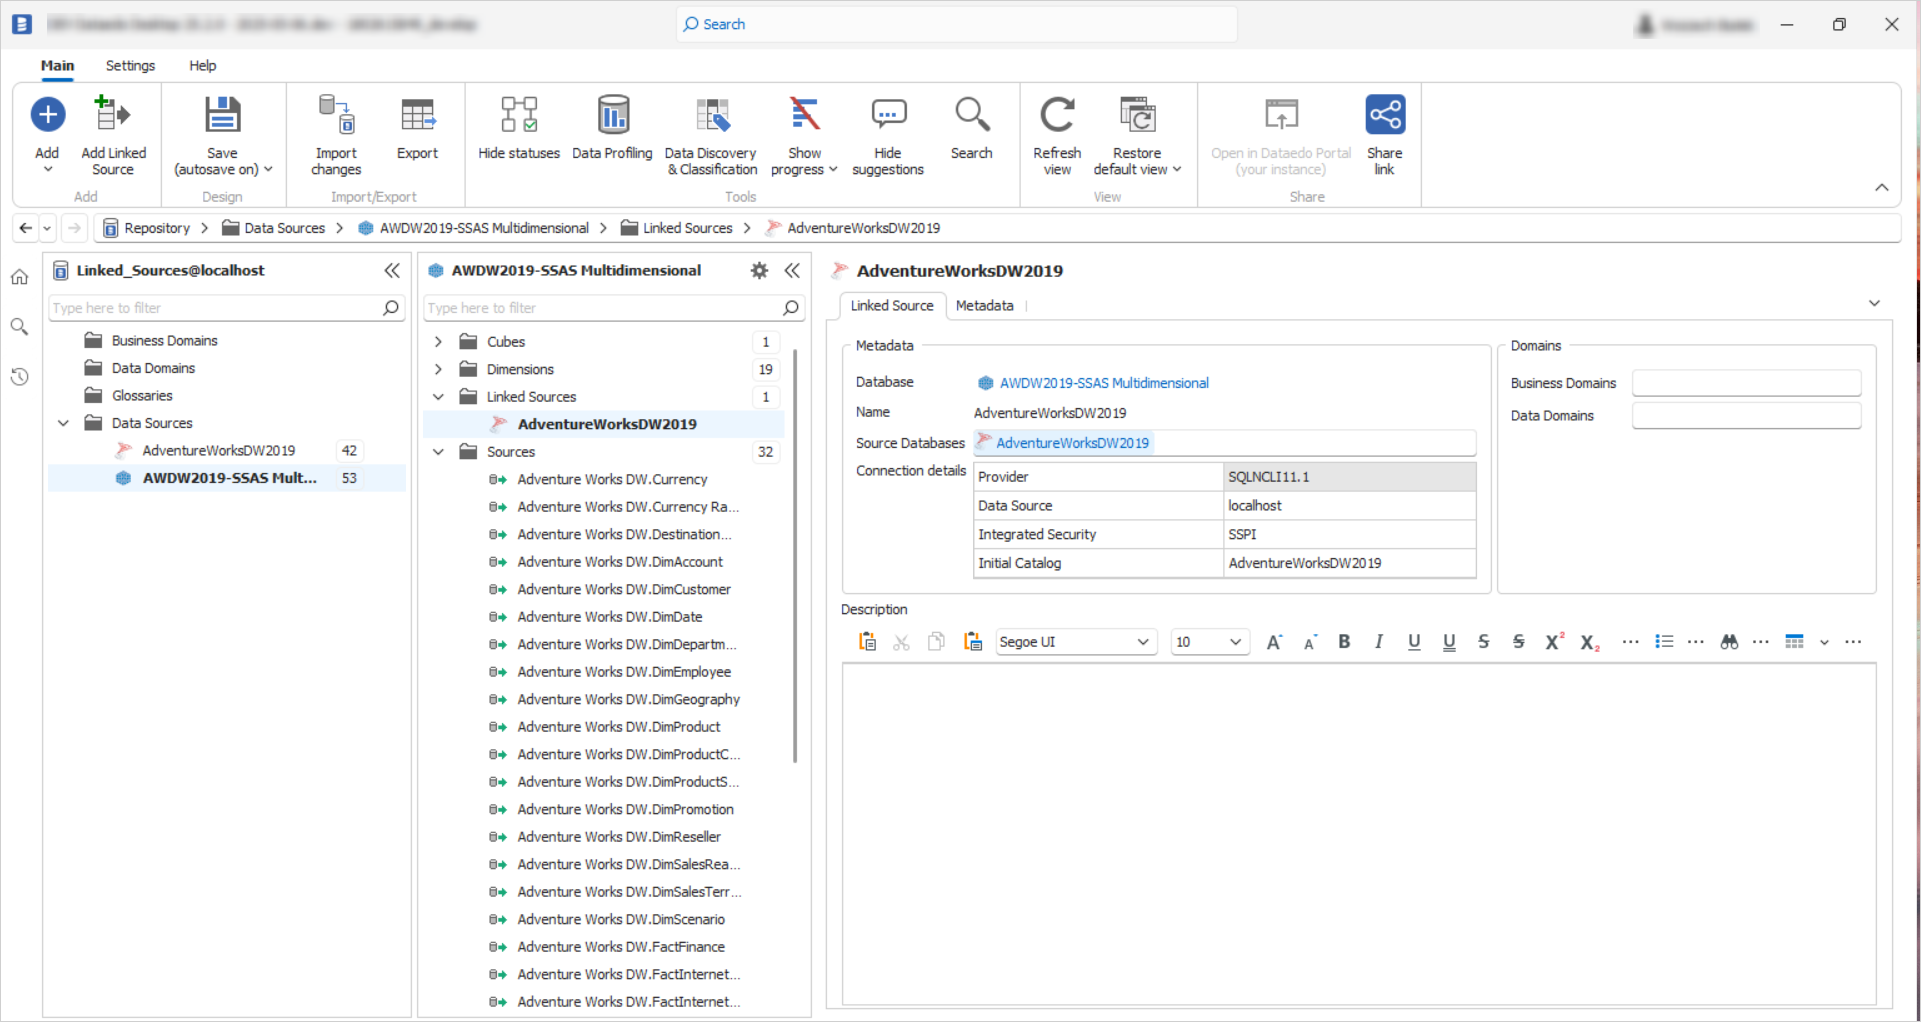1921x1022 pixels.
Task: Toggle superscript formatting
Action: [1554, 642]
